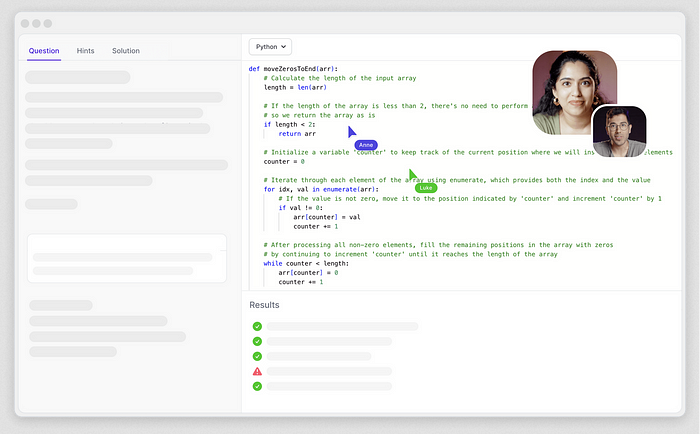This screenshot has height=434, width=700.
Task: Click the 'if length < 2:' line
Action: tap(289, 125)
